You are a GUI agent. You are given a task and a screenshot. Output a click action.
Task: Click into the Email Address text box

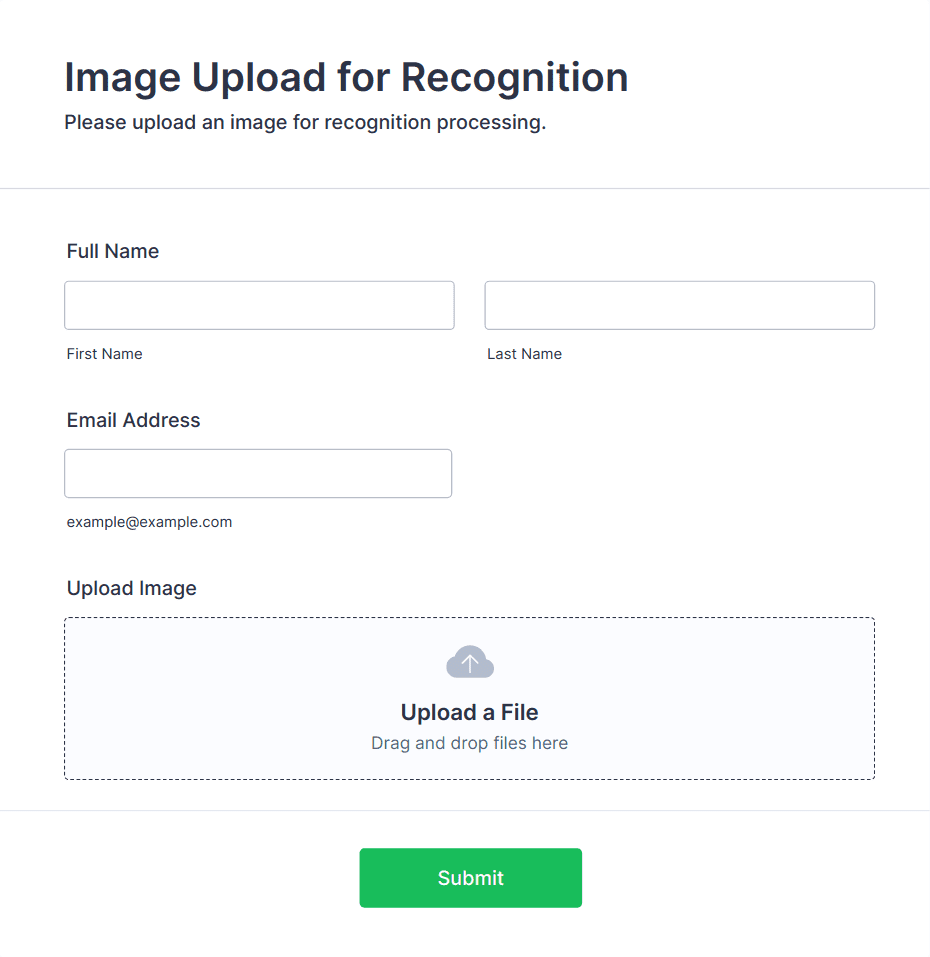click(x=258, y=473)
